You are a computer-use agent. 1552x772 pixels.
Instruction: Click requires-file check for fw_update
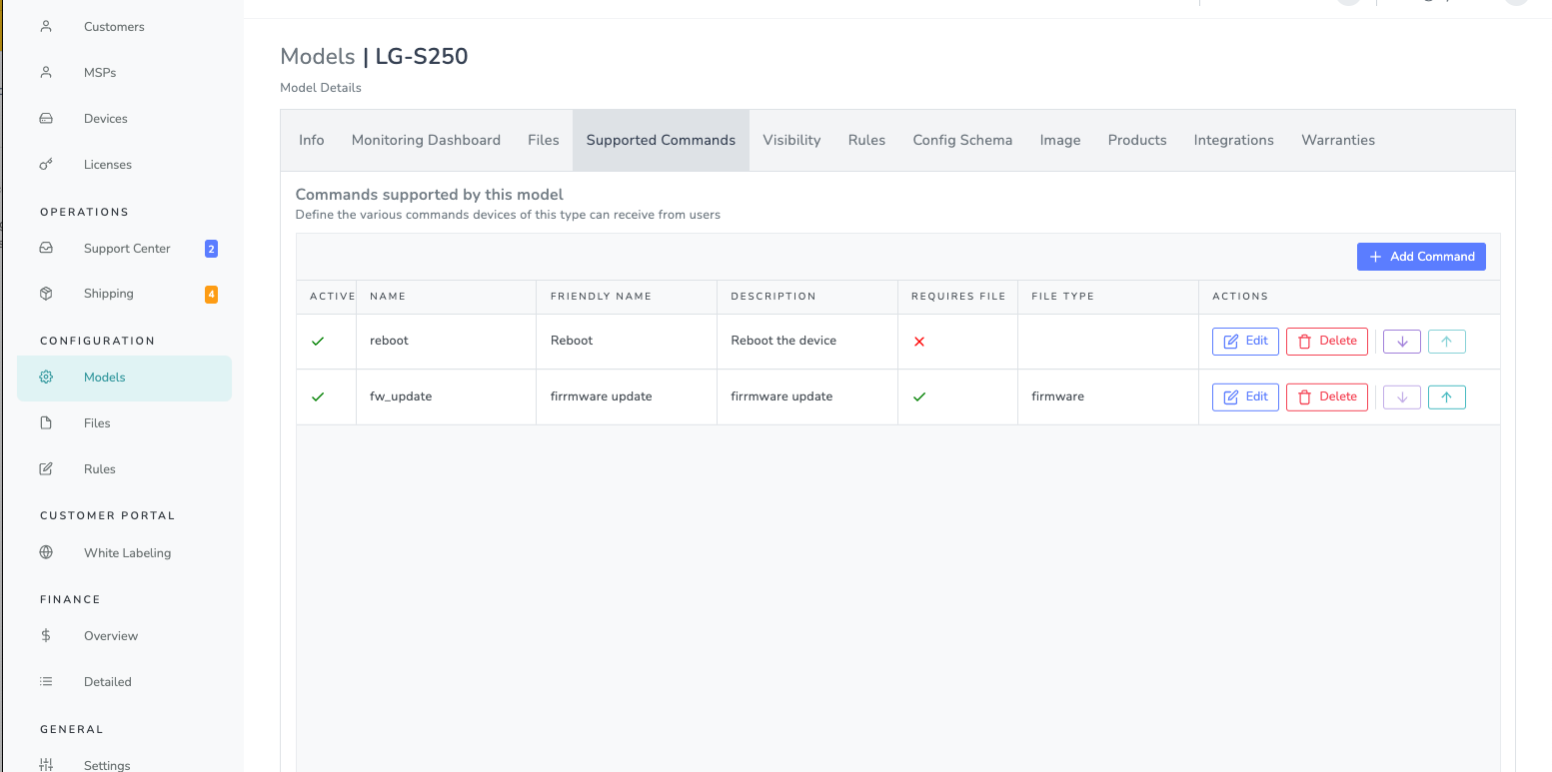coord(919,397)
